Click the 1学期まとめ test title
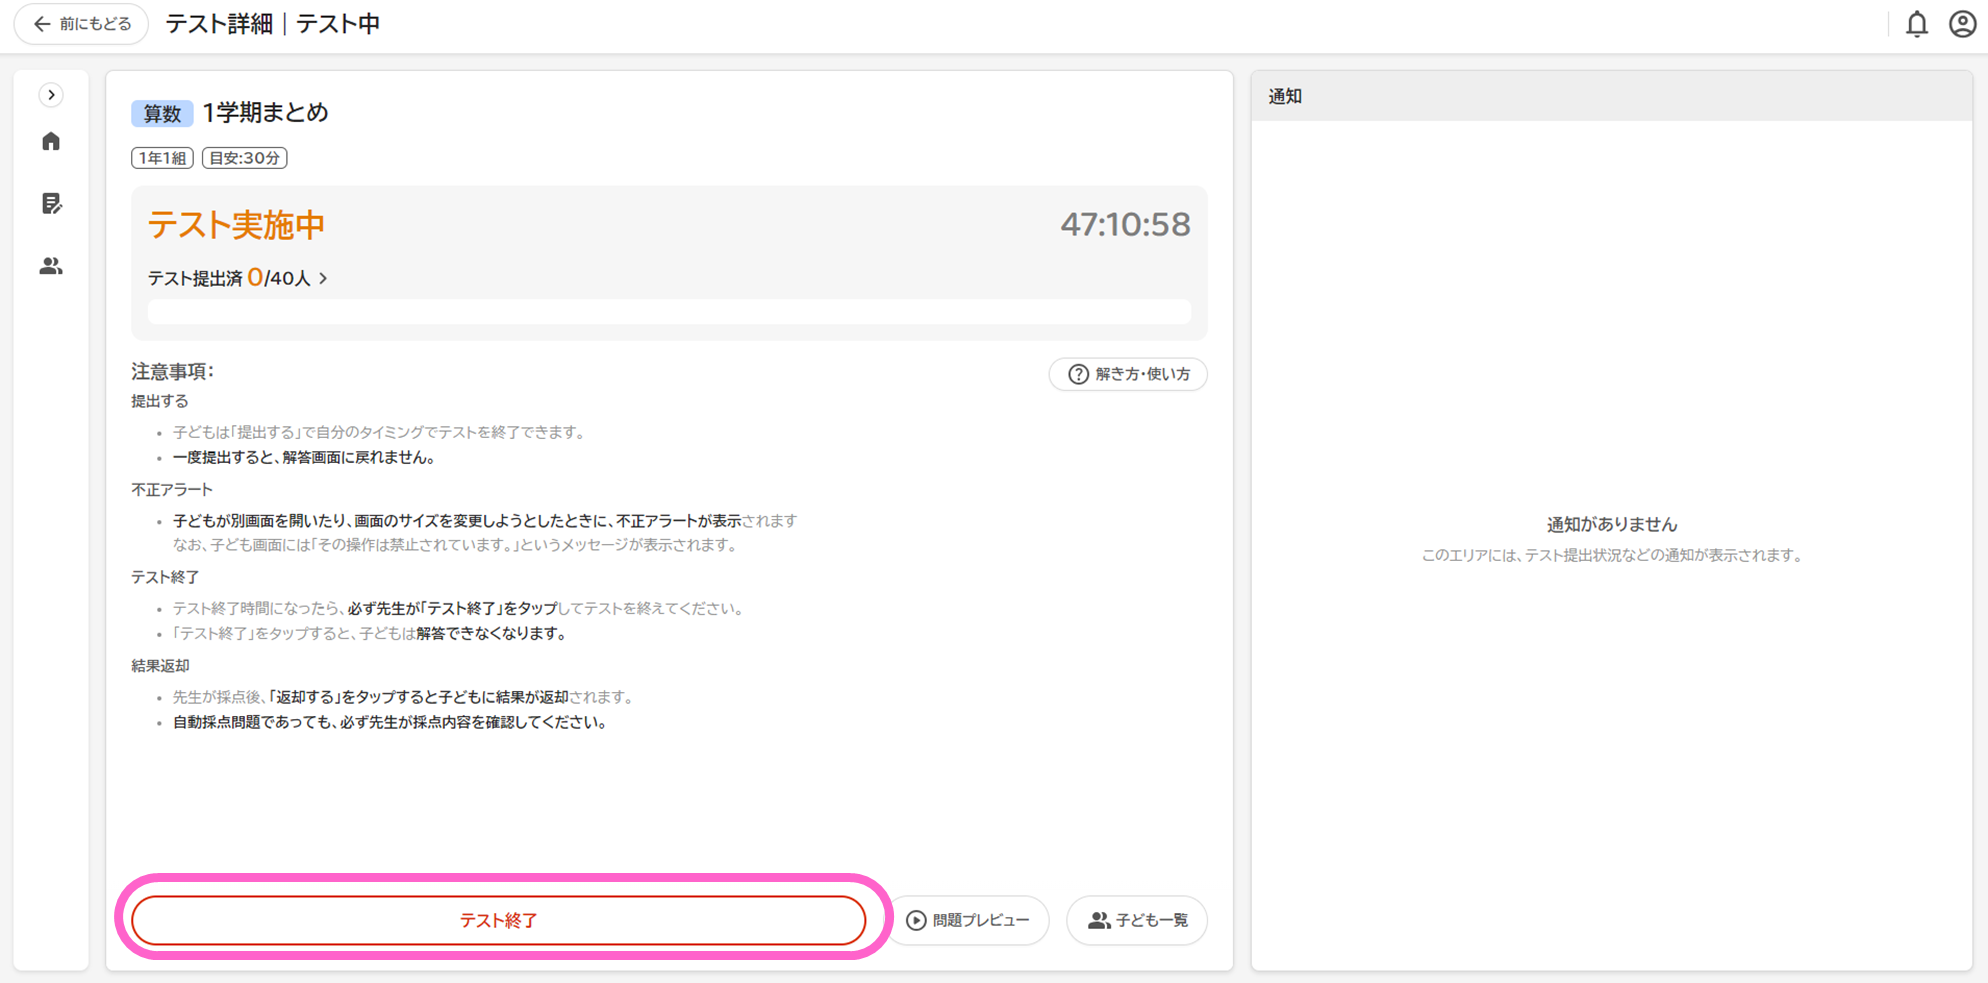This screenshot has height=983, width=1988. point(265,113)
